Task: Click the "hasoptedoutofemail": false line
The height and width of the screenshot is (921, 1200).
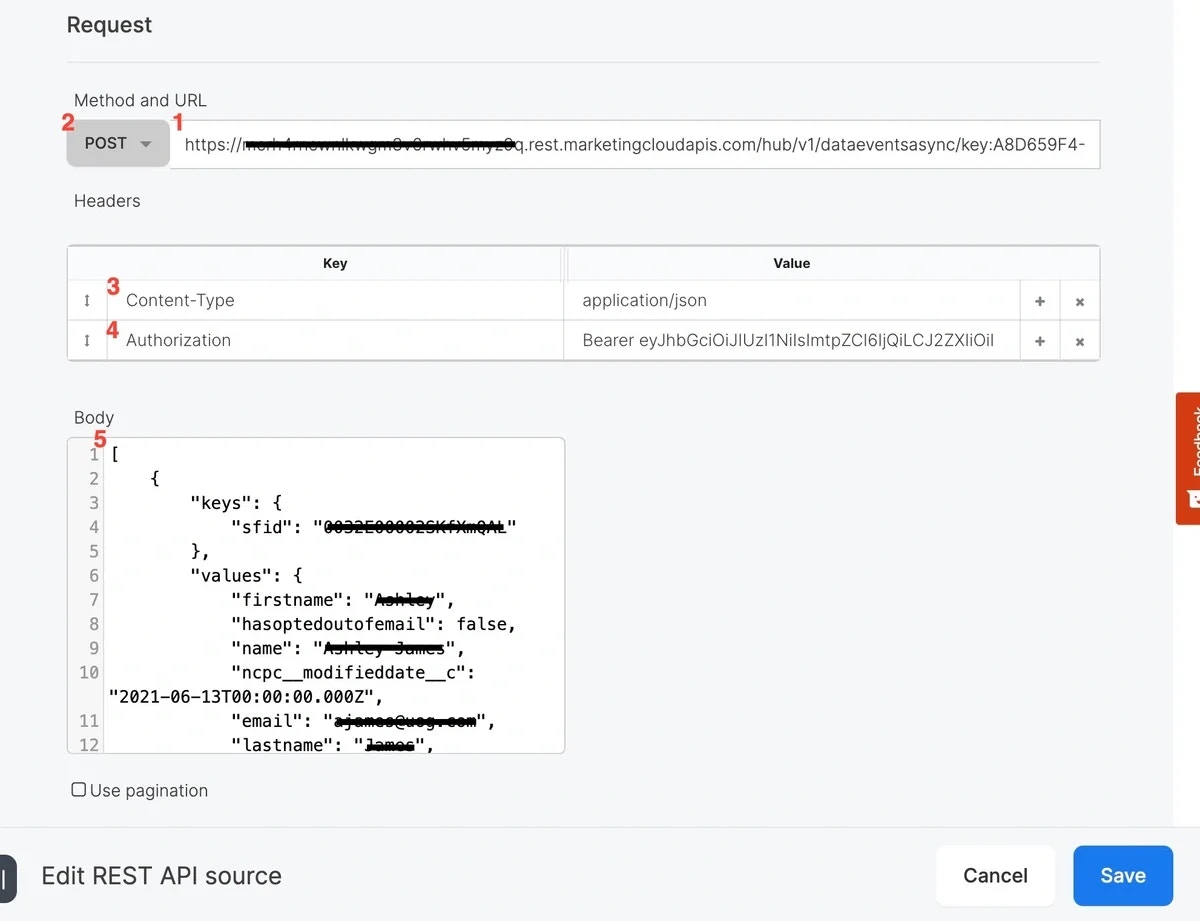Action: click(x=373, y=624)
